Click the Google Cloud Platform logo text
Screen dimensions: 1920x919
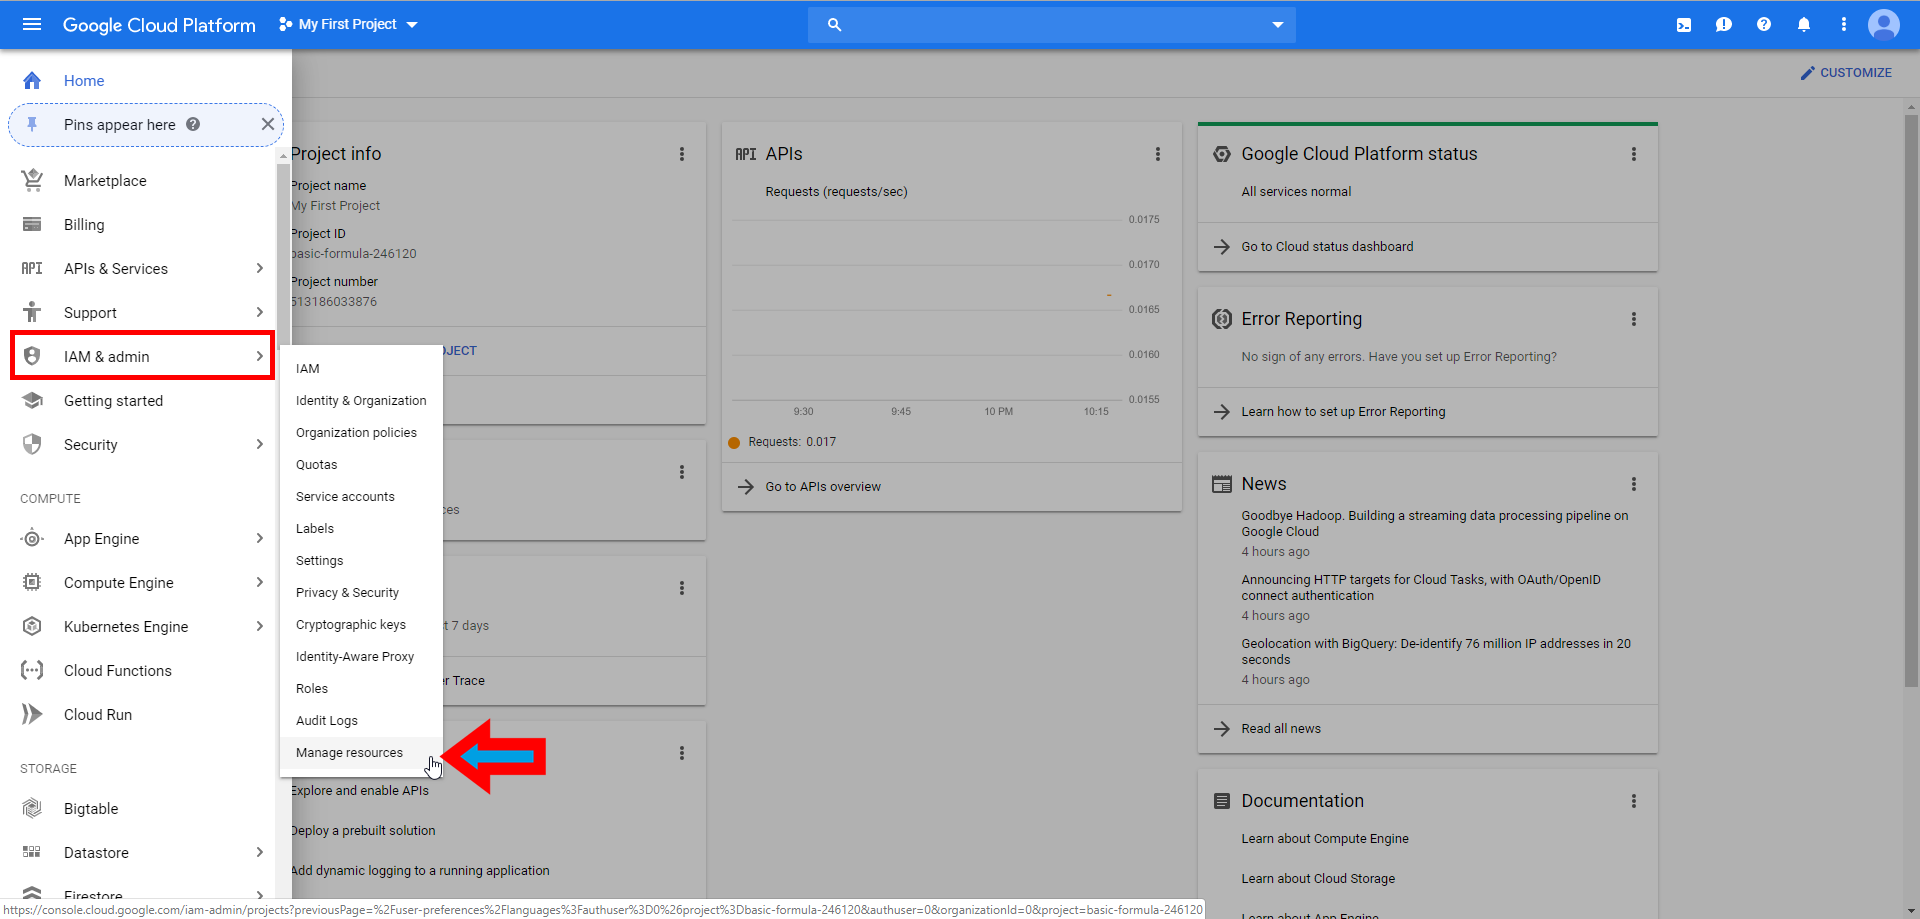[x=159, y=25]
